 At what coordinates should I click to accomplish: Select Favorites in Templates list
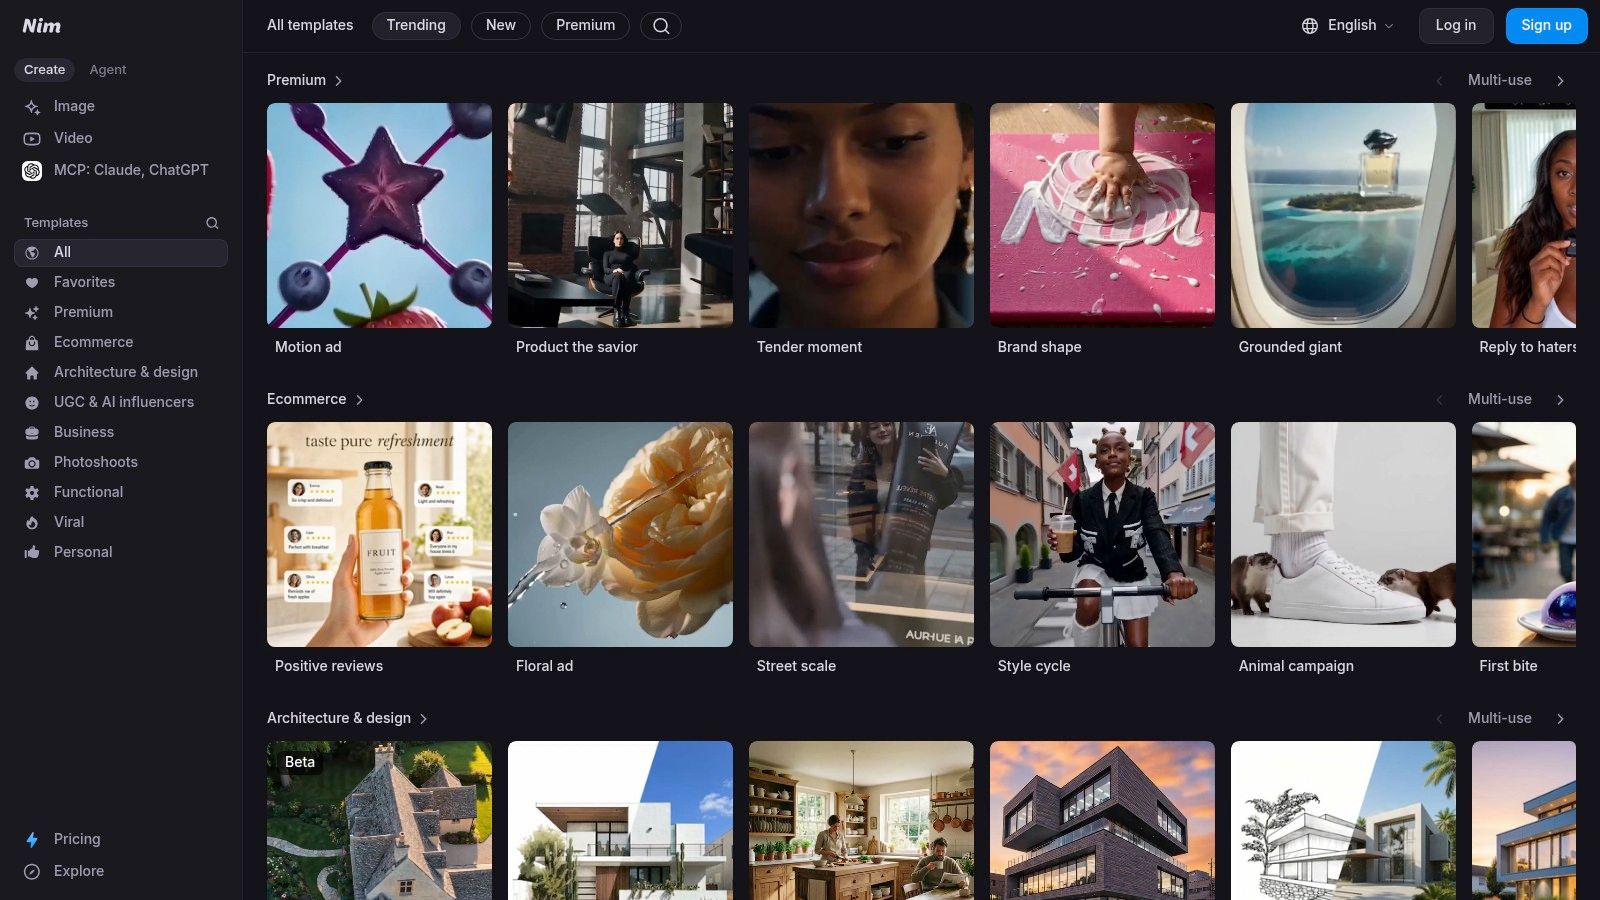[121, 283]
